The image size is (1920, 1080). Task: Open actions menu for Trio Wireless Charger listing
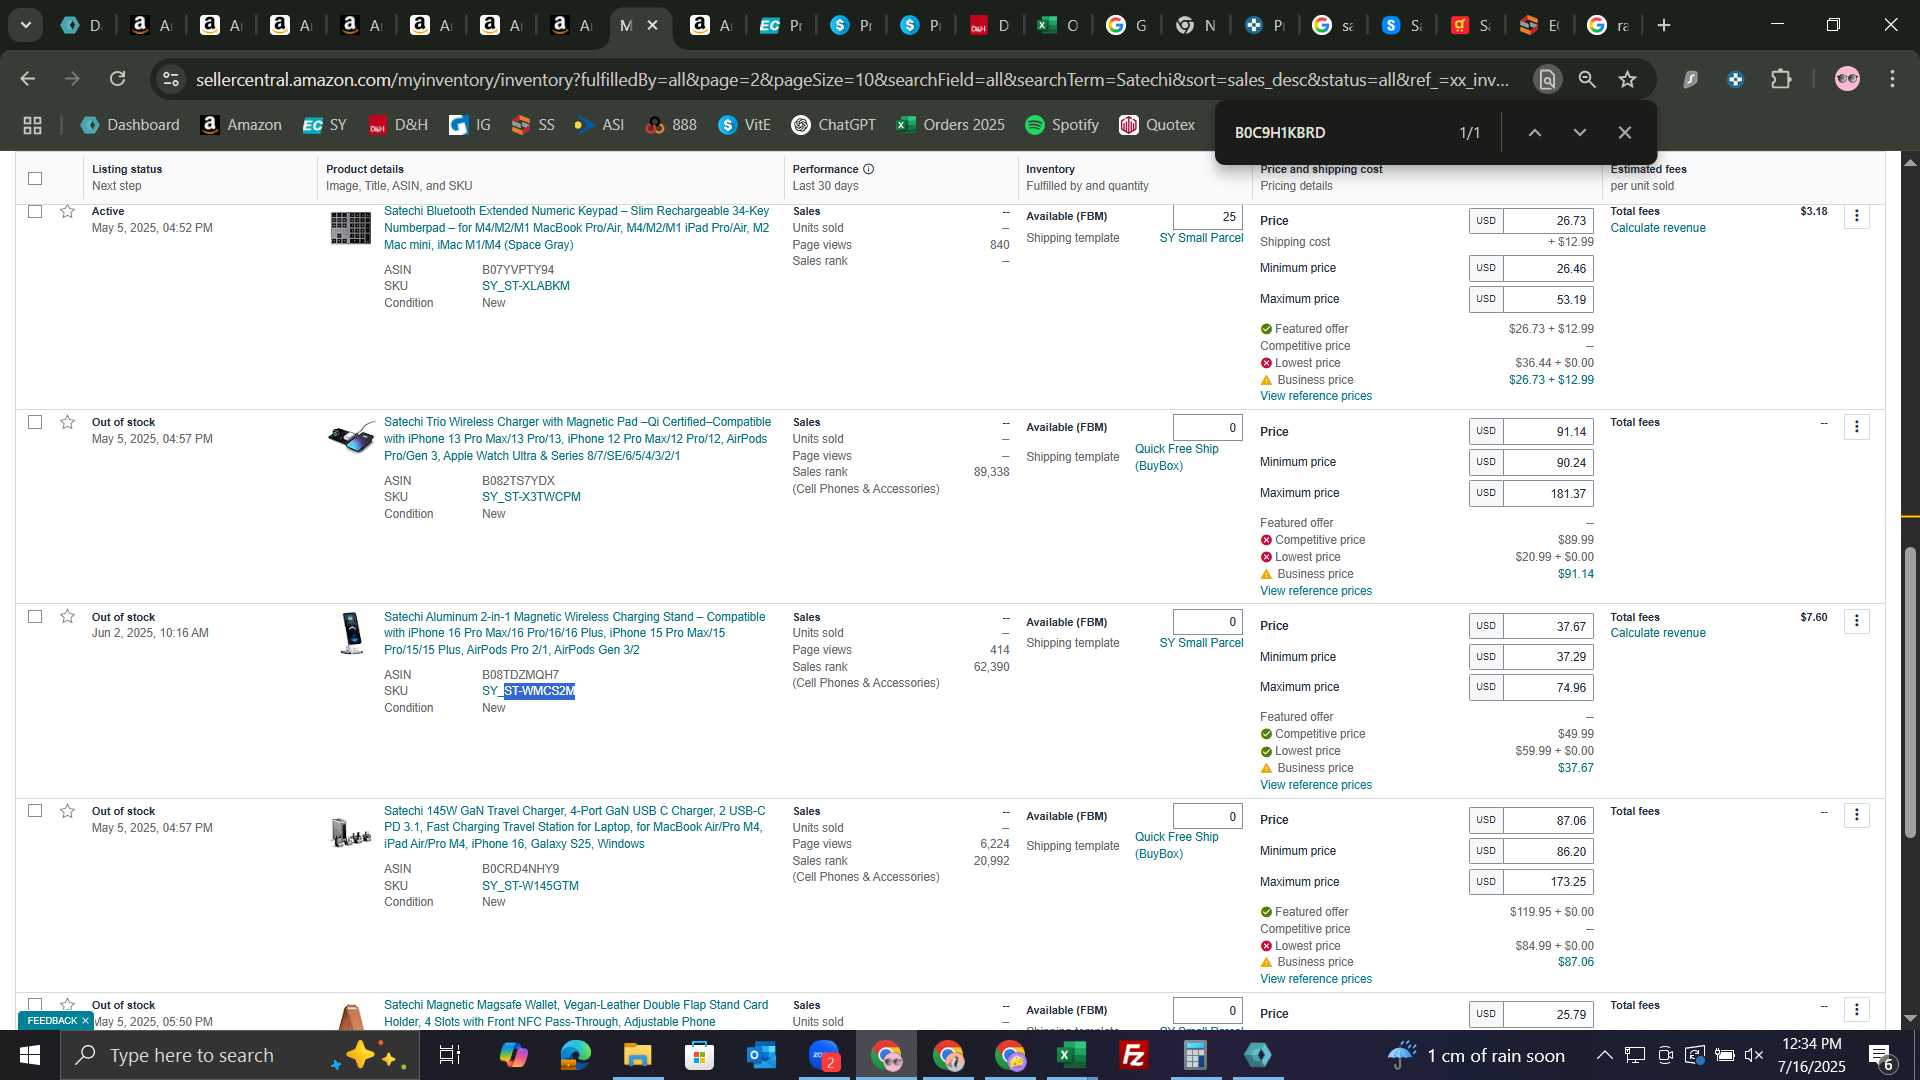1856,427
